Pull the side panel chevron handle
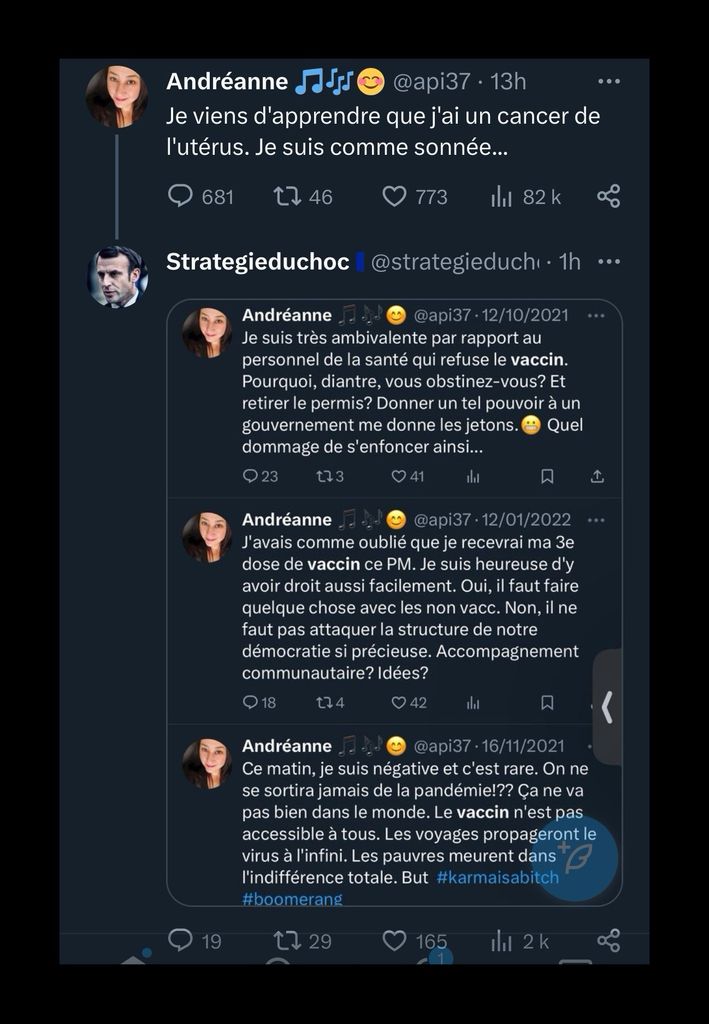The height and width of the screenshot is (1024, 709). coord(607,707)
